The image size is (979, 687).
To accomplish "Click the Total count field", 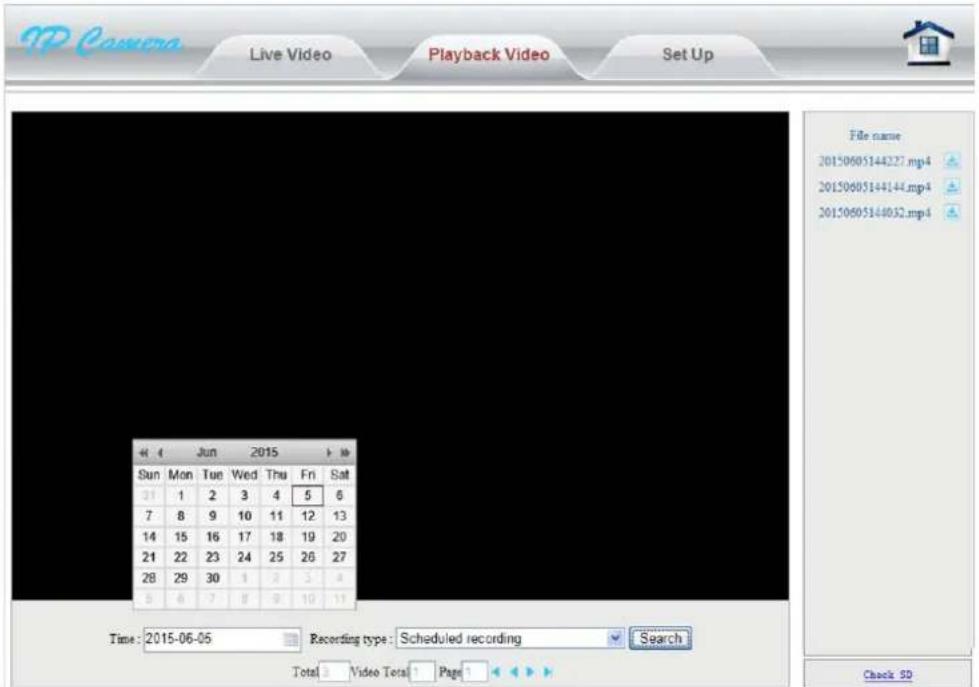I will [334, 672].
